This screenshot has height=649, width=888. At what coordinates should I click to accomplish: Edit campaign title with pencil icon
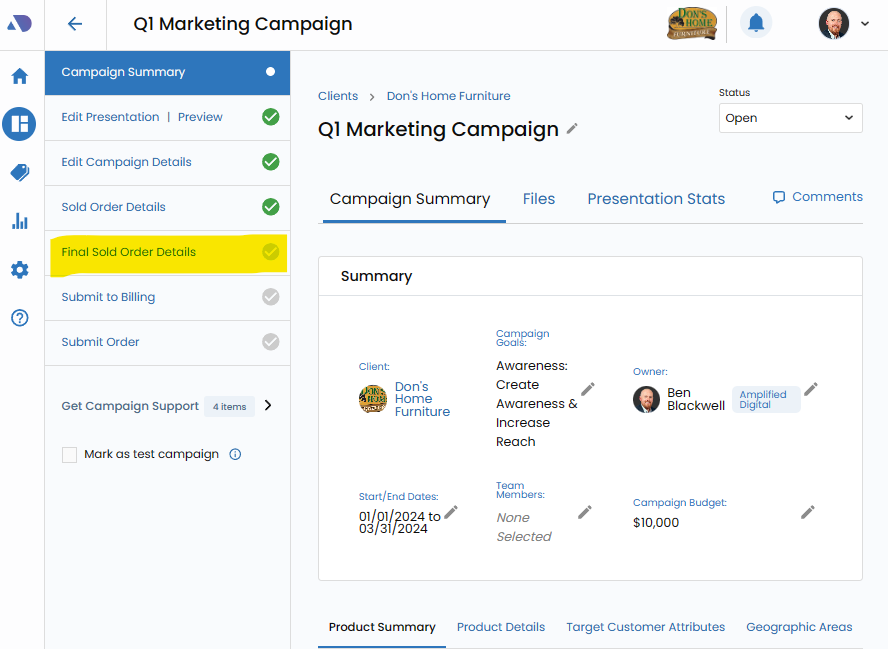click(x=572, y=129)
